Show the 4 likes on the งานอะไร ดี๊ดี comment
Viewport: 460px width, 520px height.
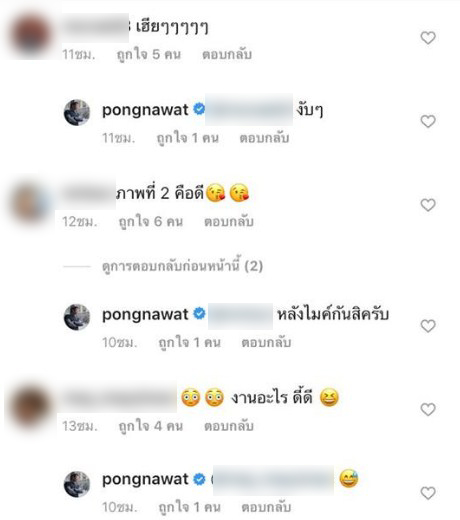pos(151,426)
